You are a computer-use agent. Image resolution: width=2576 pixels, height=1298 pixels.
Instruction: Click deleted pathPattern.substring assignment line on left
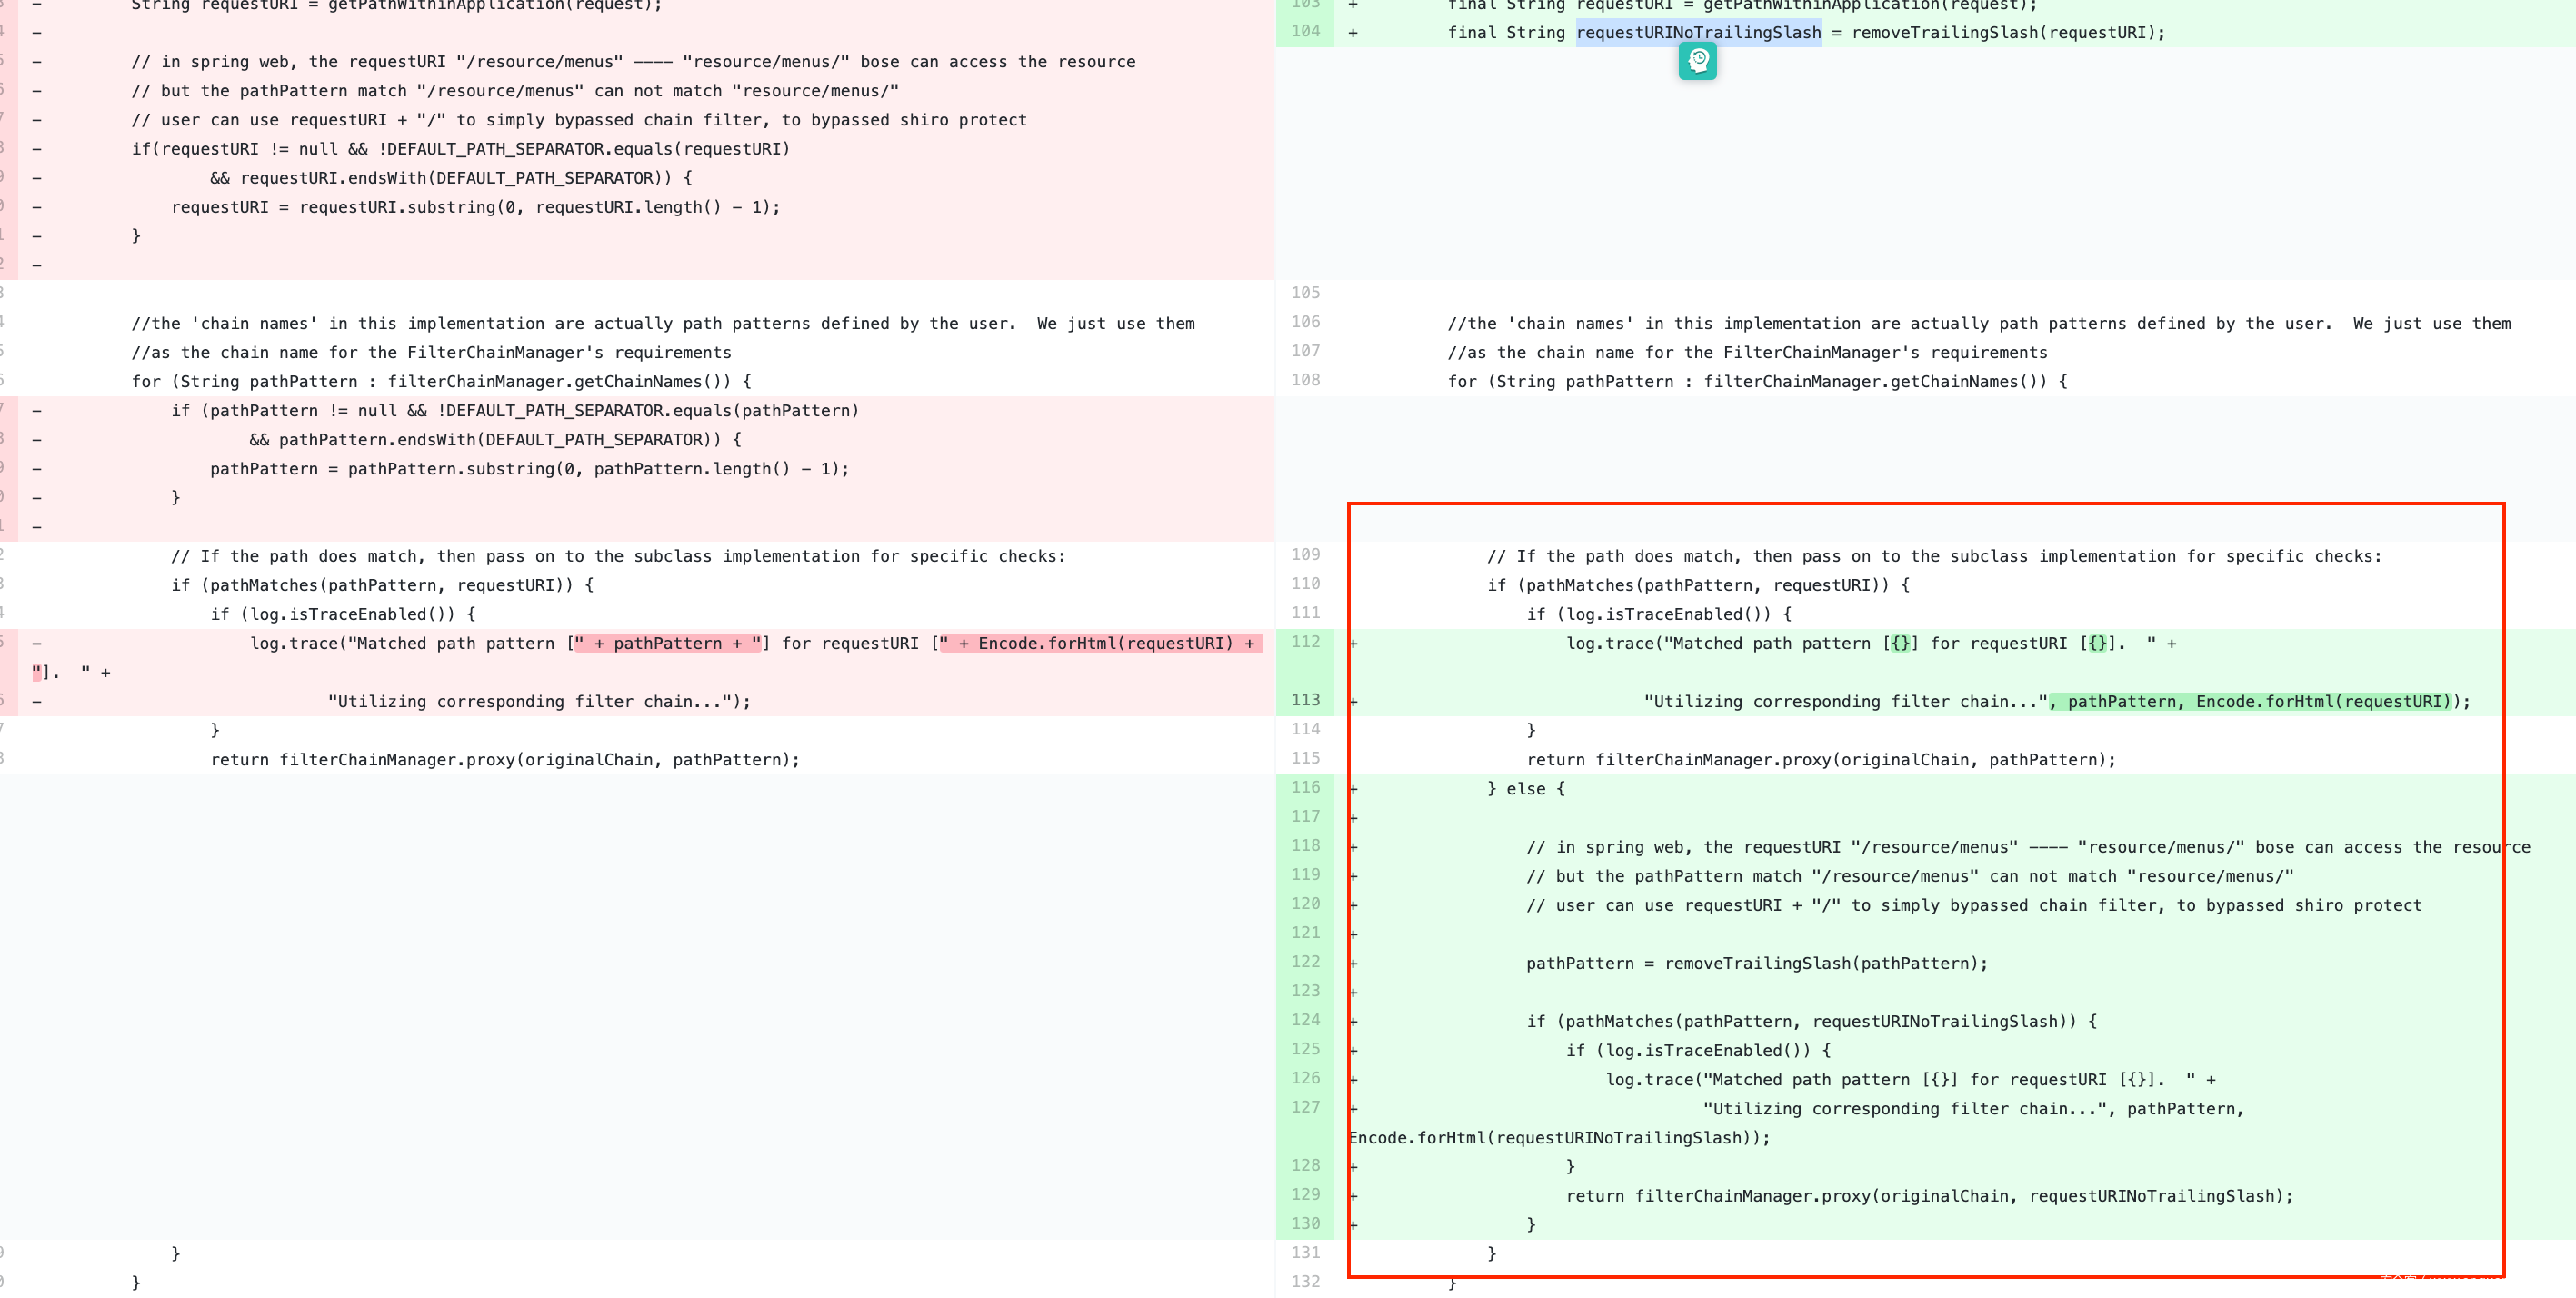click(528, 469)
